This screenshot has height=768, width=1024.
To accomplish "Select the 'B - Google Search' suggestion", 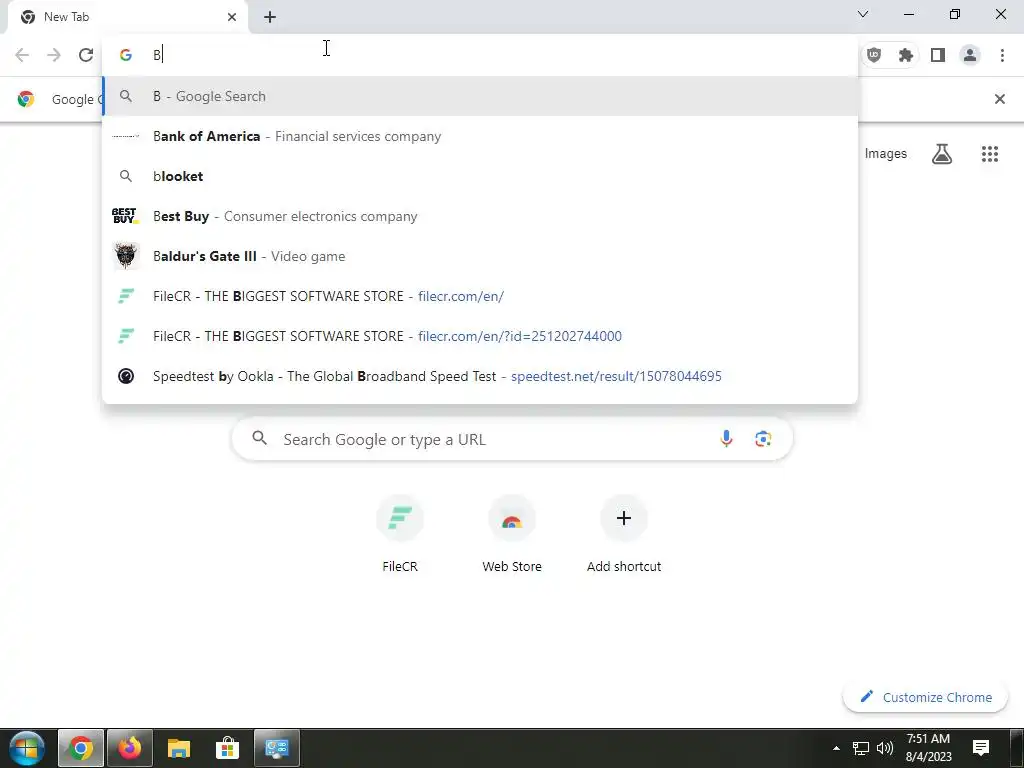I will pos(481,97).
